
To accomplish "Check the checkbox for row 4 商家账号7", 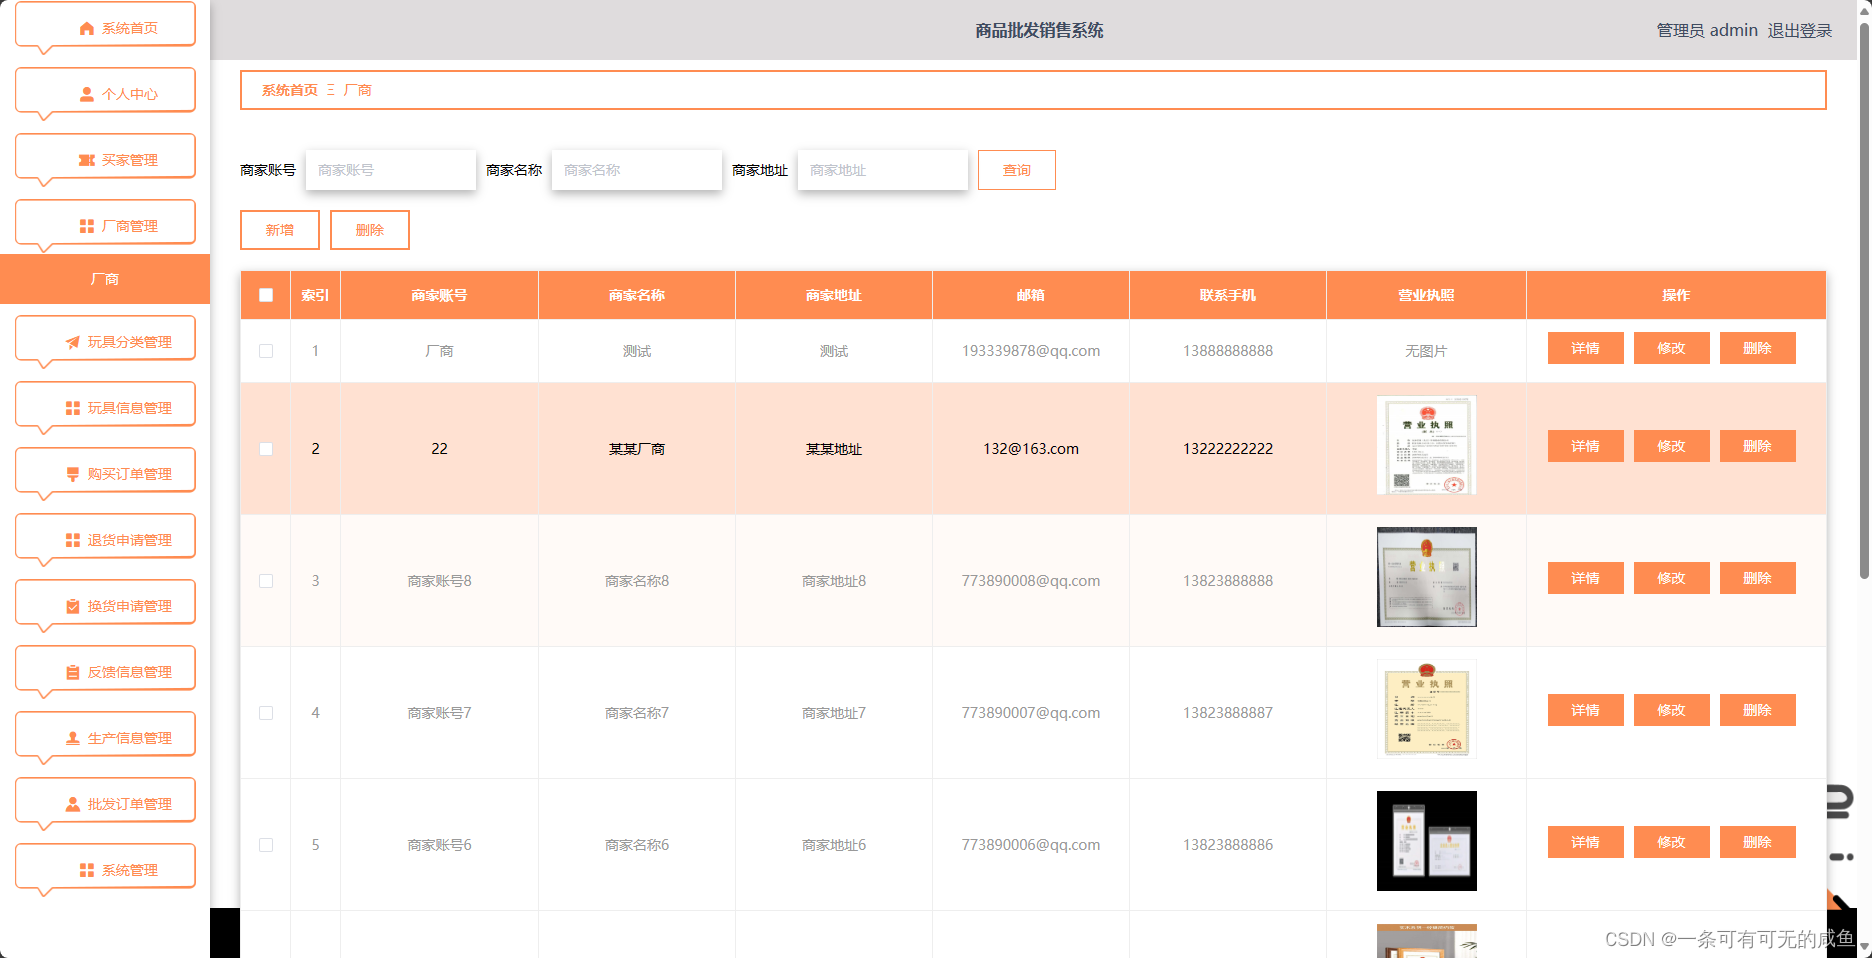I will coord(266,713).
